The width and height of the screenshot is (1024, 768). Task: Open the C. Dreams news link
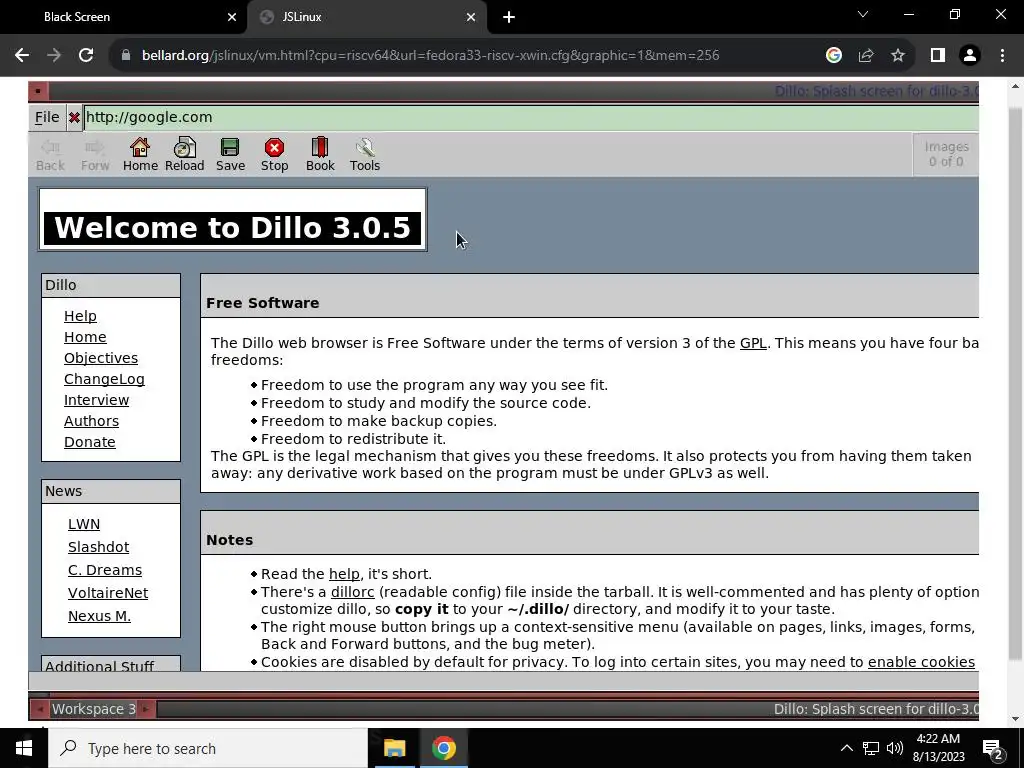pyautogui.click(x=104, y=570)
